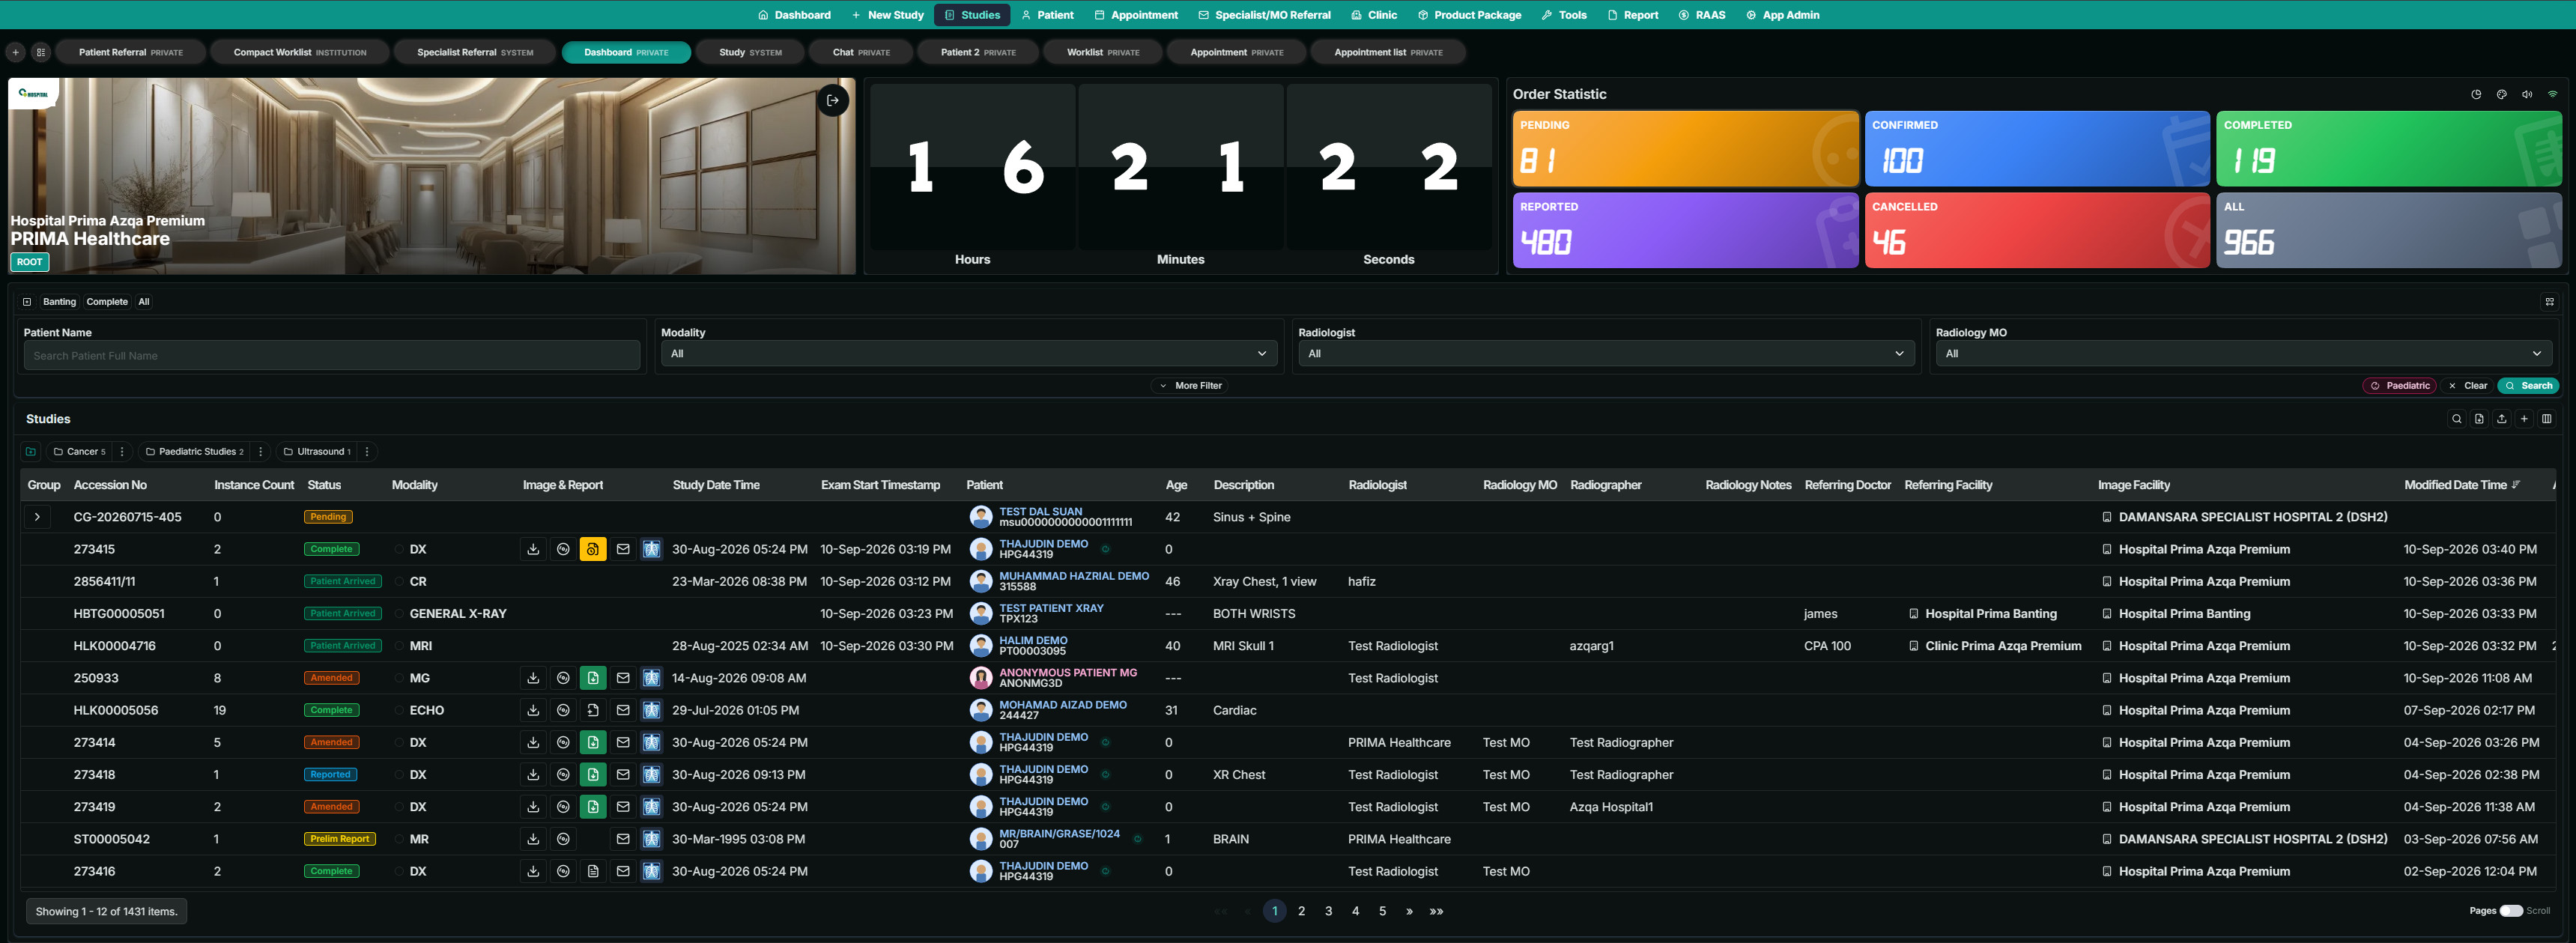This screenshot has height=943, width=2576.
Task: Click the Studies file export icon
Action: 2479,419
